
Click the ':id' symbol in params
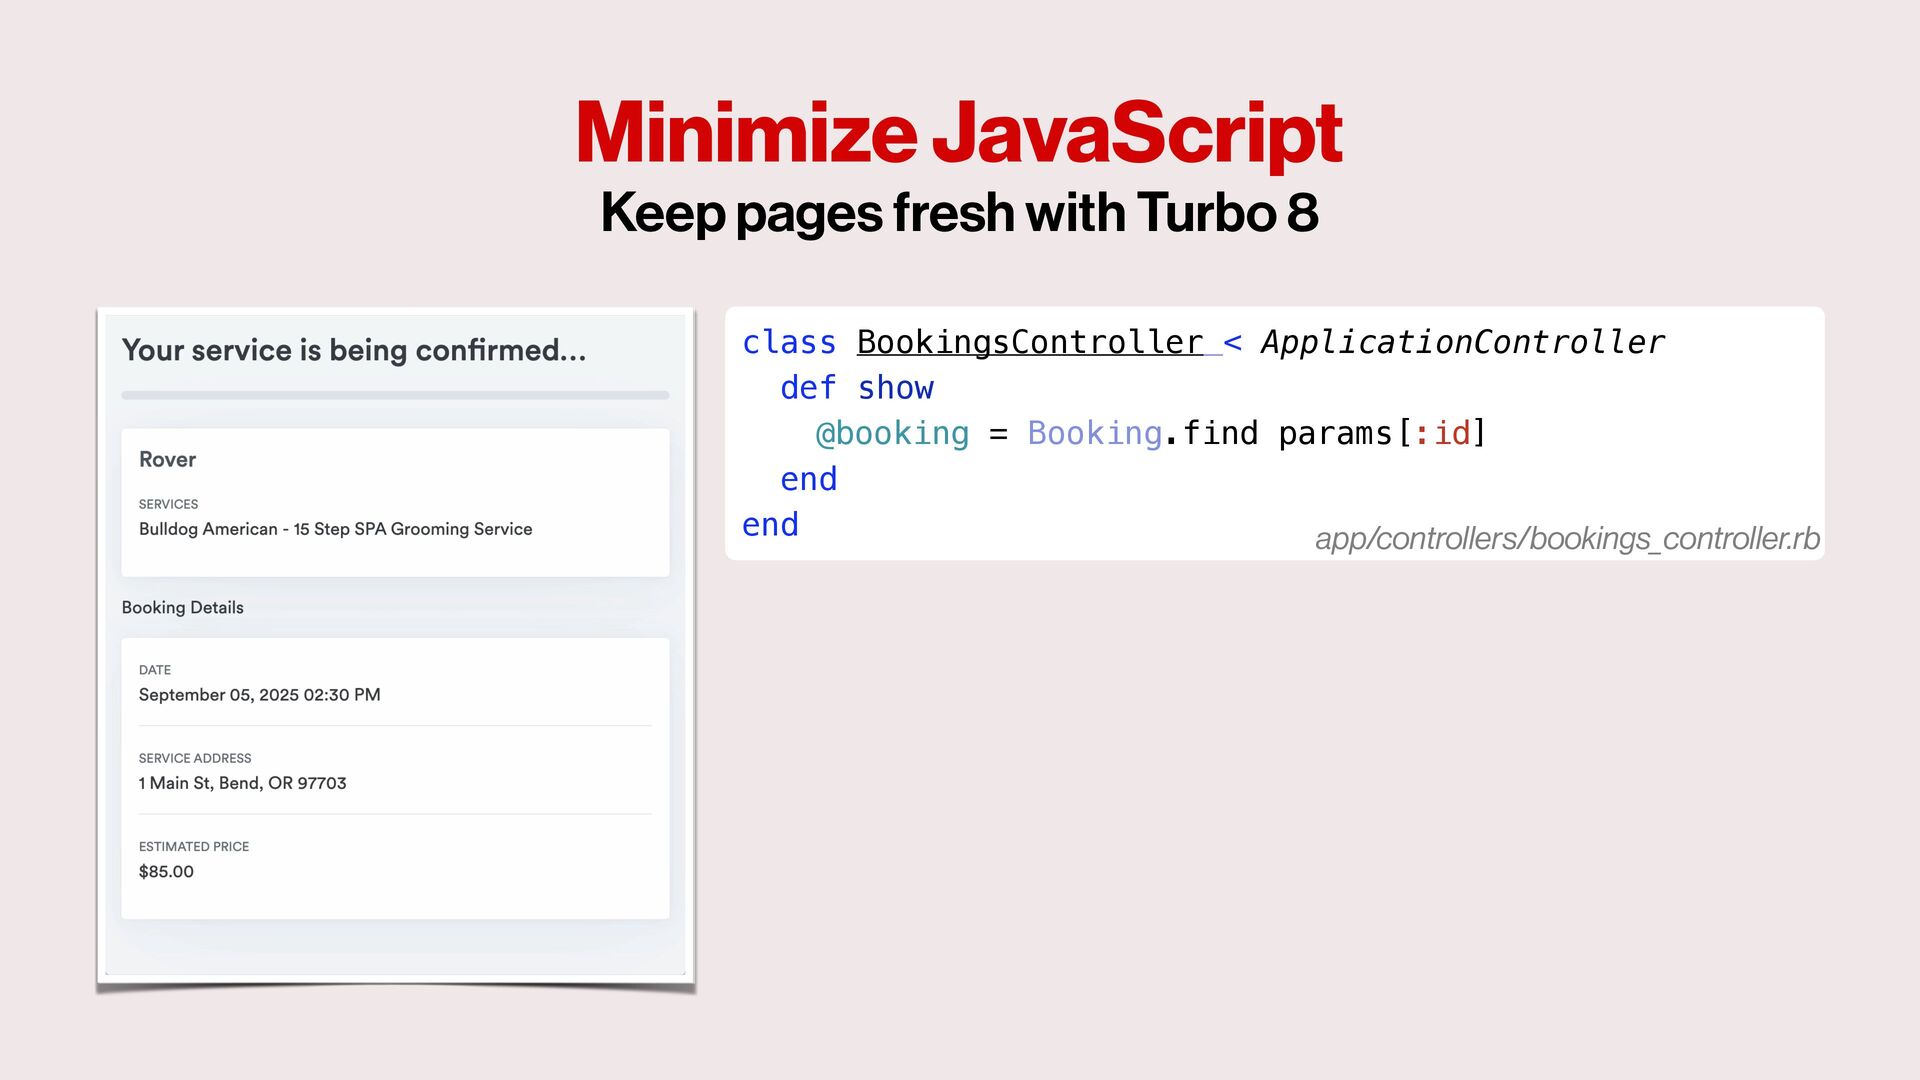(x=1442, y=433)
